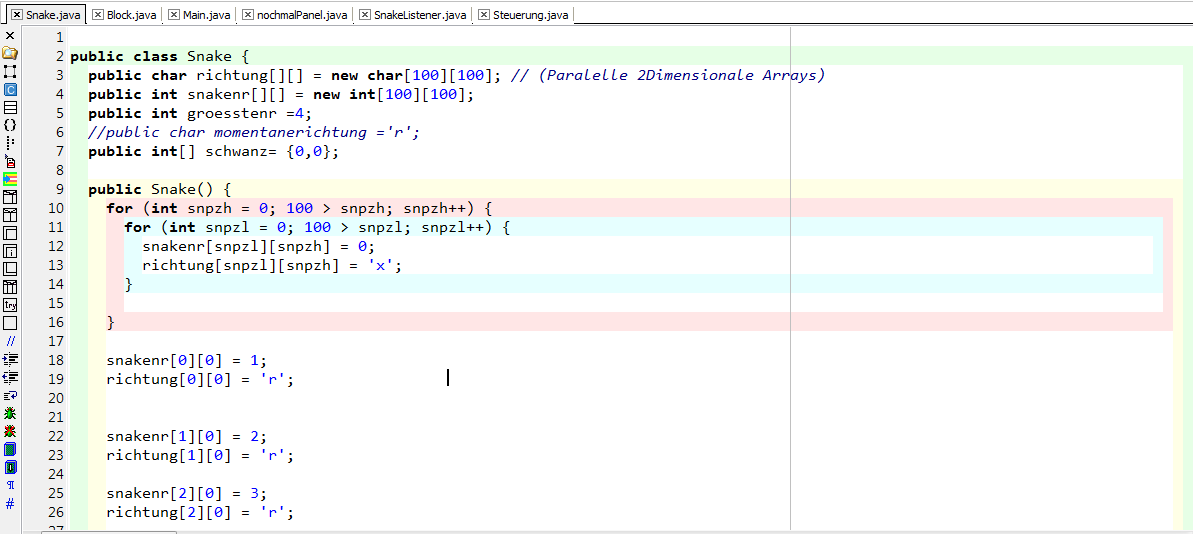Click the green bug breakpoint icon
Screen dimensions: 1193x534
click(10, 413)
